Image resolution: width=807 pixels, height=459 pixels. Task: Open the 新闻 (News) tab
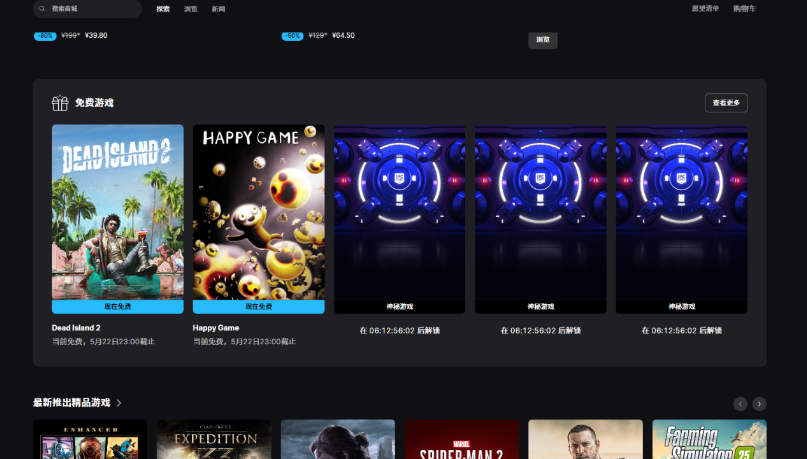(218, 9)
